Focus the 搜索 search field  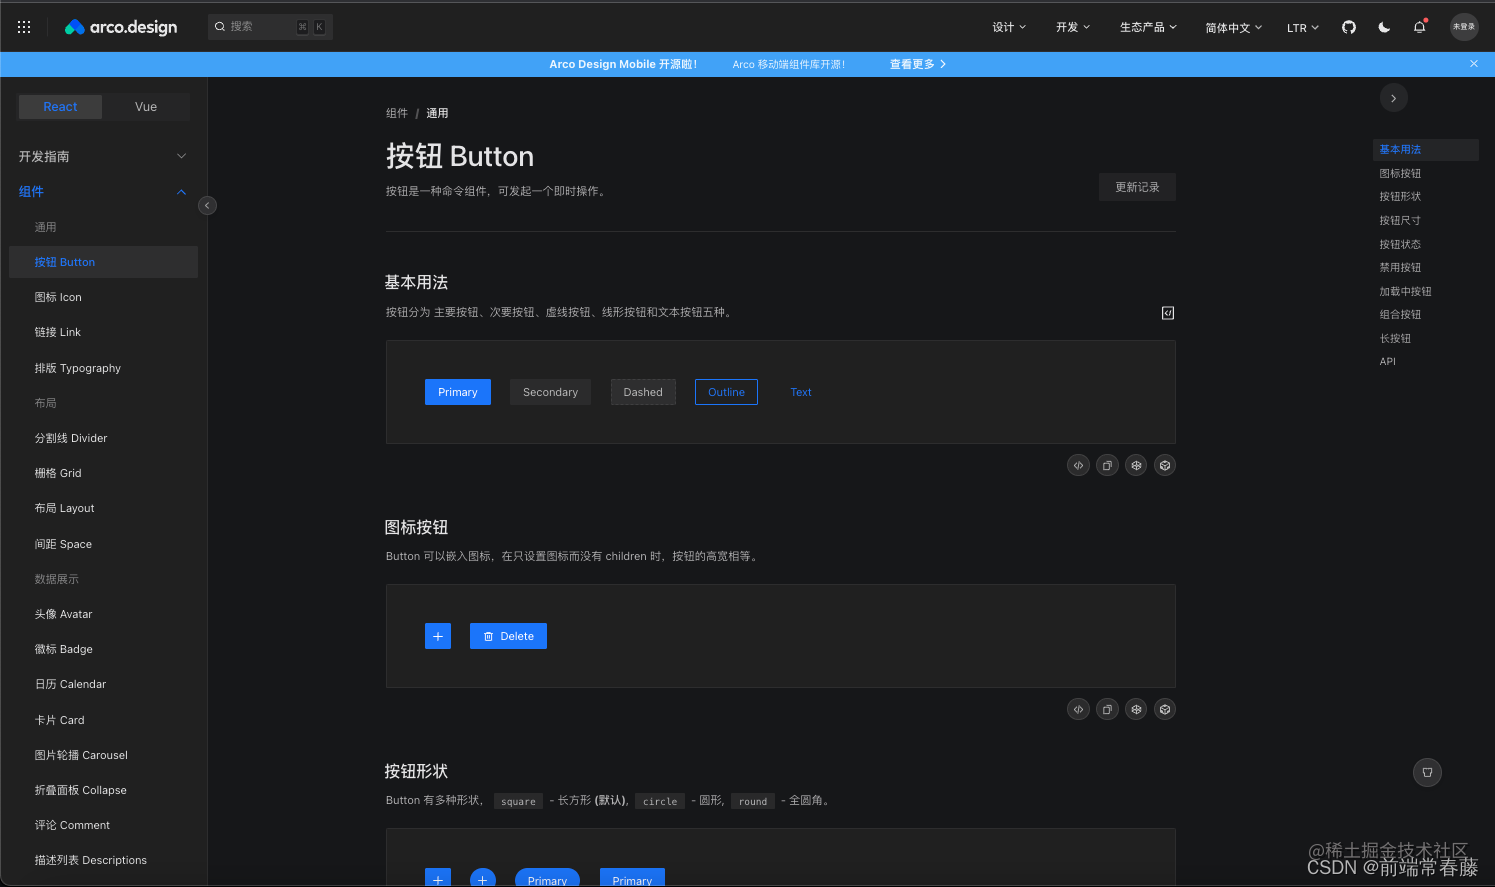270,27
